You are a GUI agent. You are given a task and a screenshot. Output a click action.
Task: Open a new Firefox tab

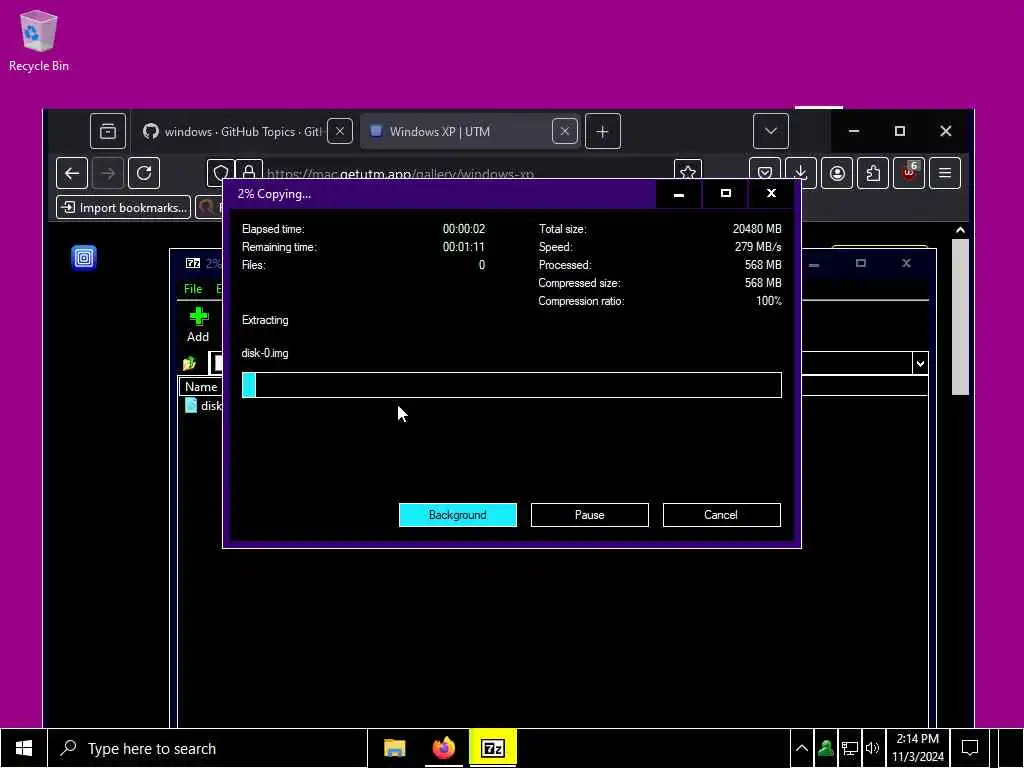[602, 131]
